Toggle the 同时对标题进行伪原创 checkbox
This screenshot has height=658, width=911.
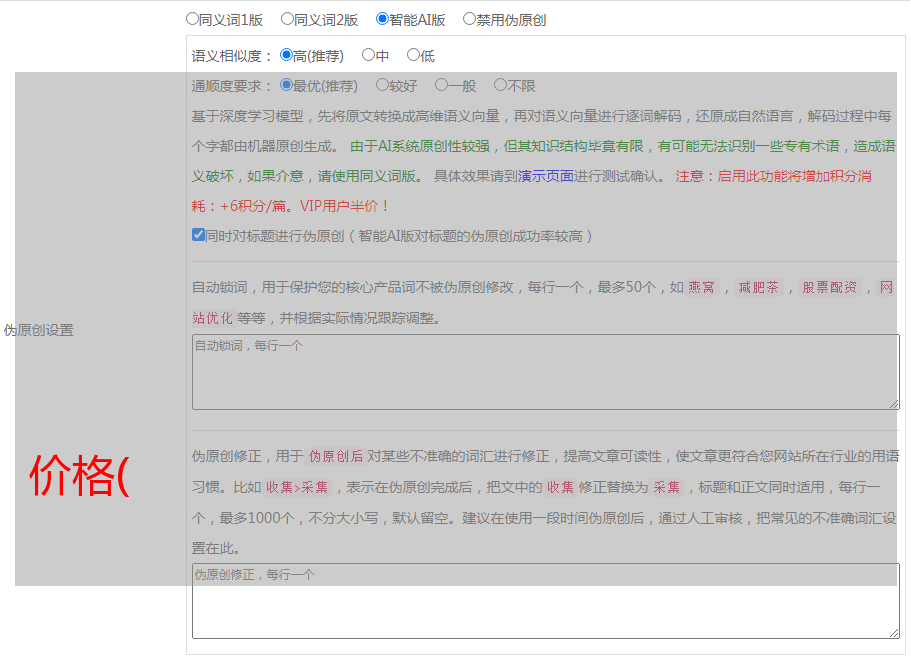pyautogui.click(x=199, y=236)
